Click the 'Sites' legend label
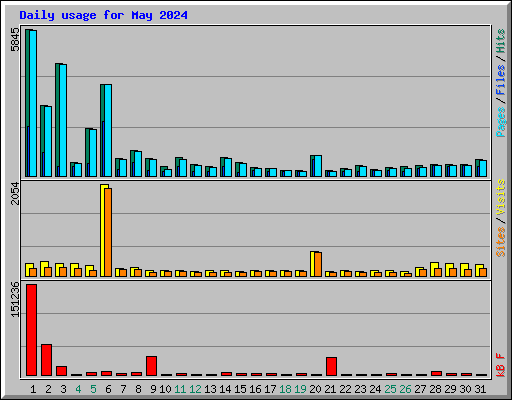The width and height of the screenshot is (512, 400). pos(501,242)
